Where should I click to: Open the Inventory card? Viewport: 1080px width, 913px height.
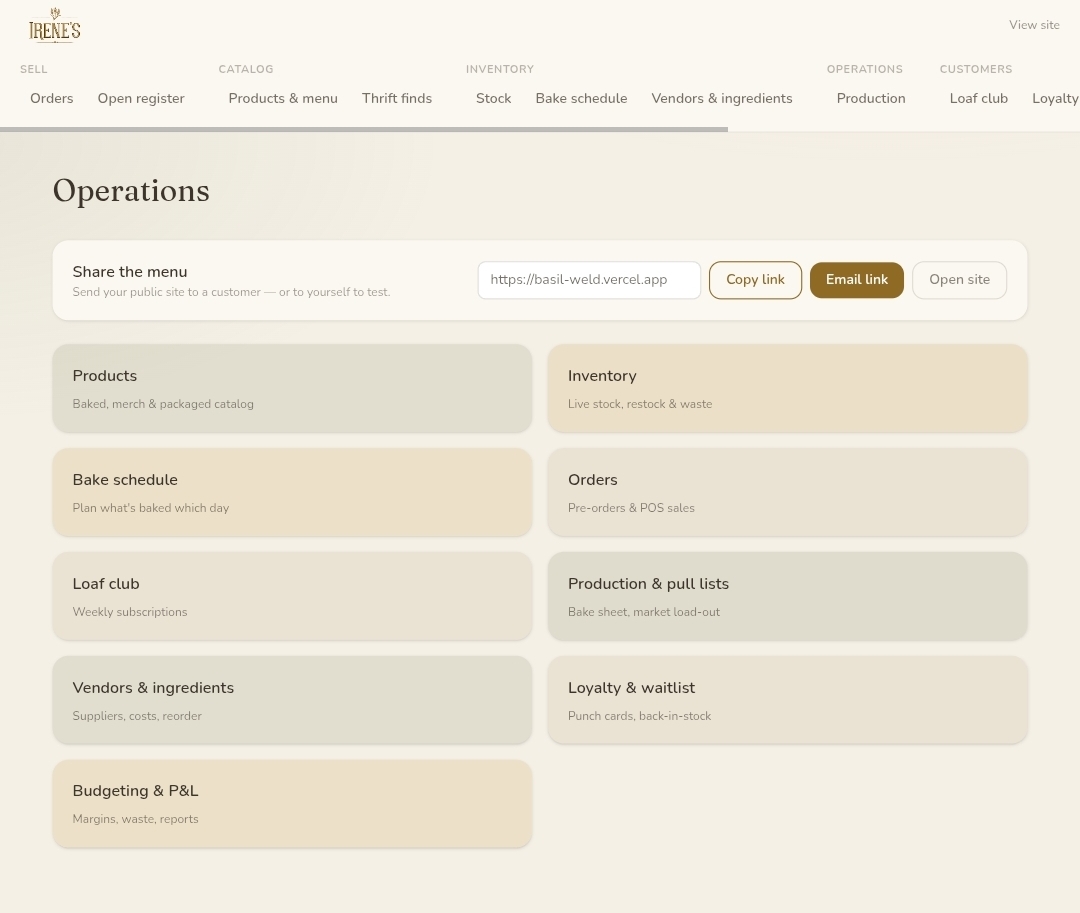click(787, 388)
